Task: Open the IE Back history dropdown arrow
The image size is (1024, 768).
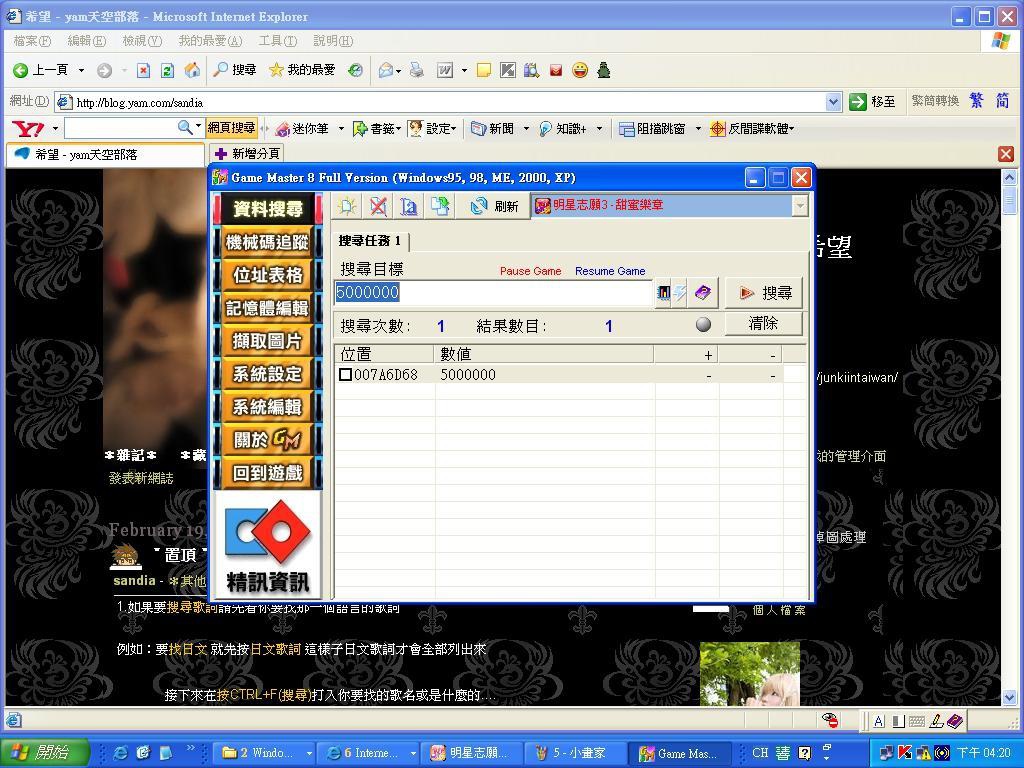Action: click(81, 70)
